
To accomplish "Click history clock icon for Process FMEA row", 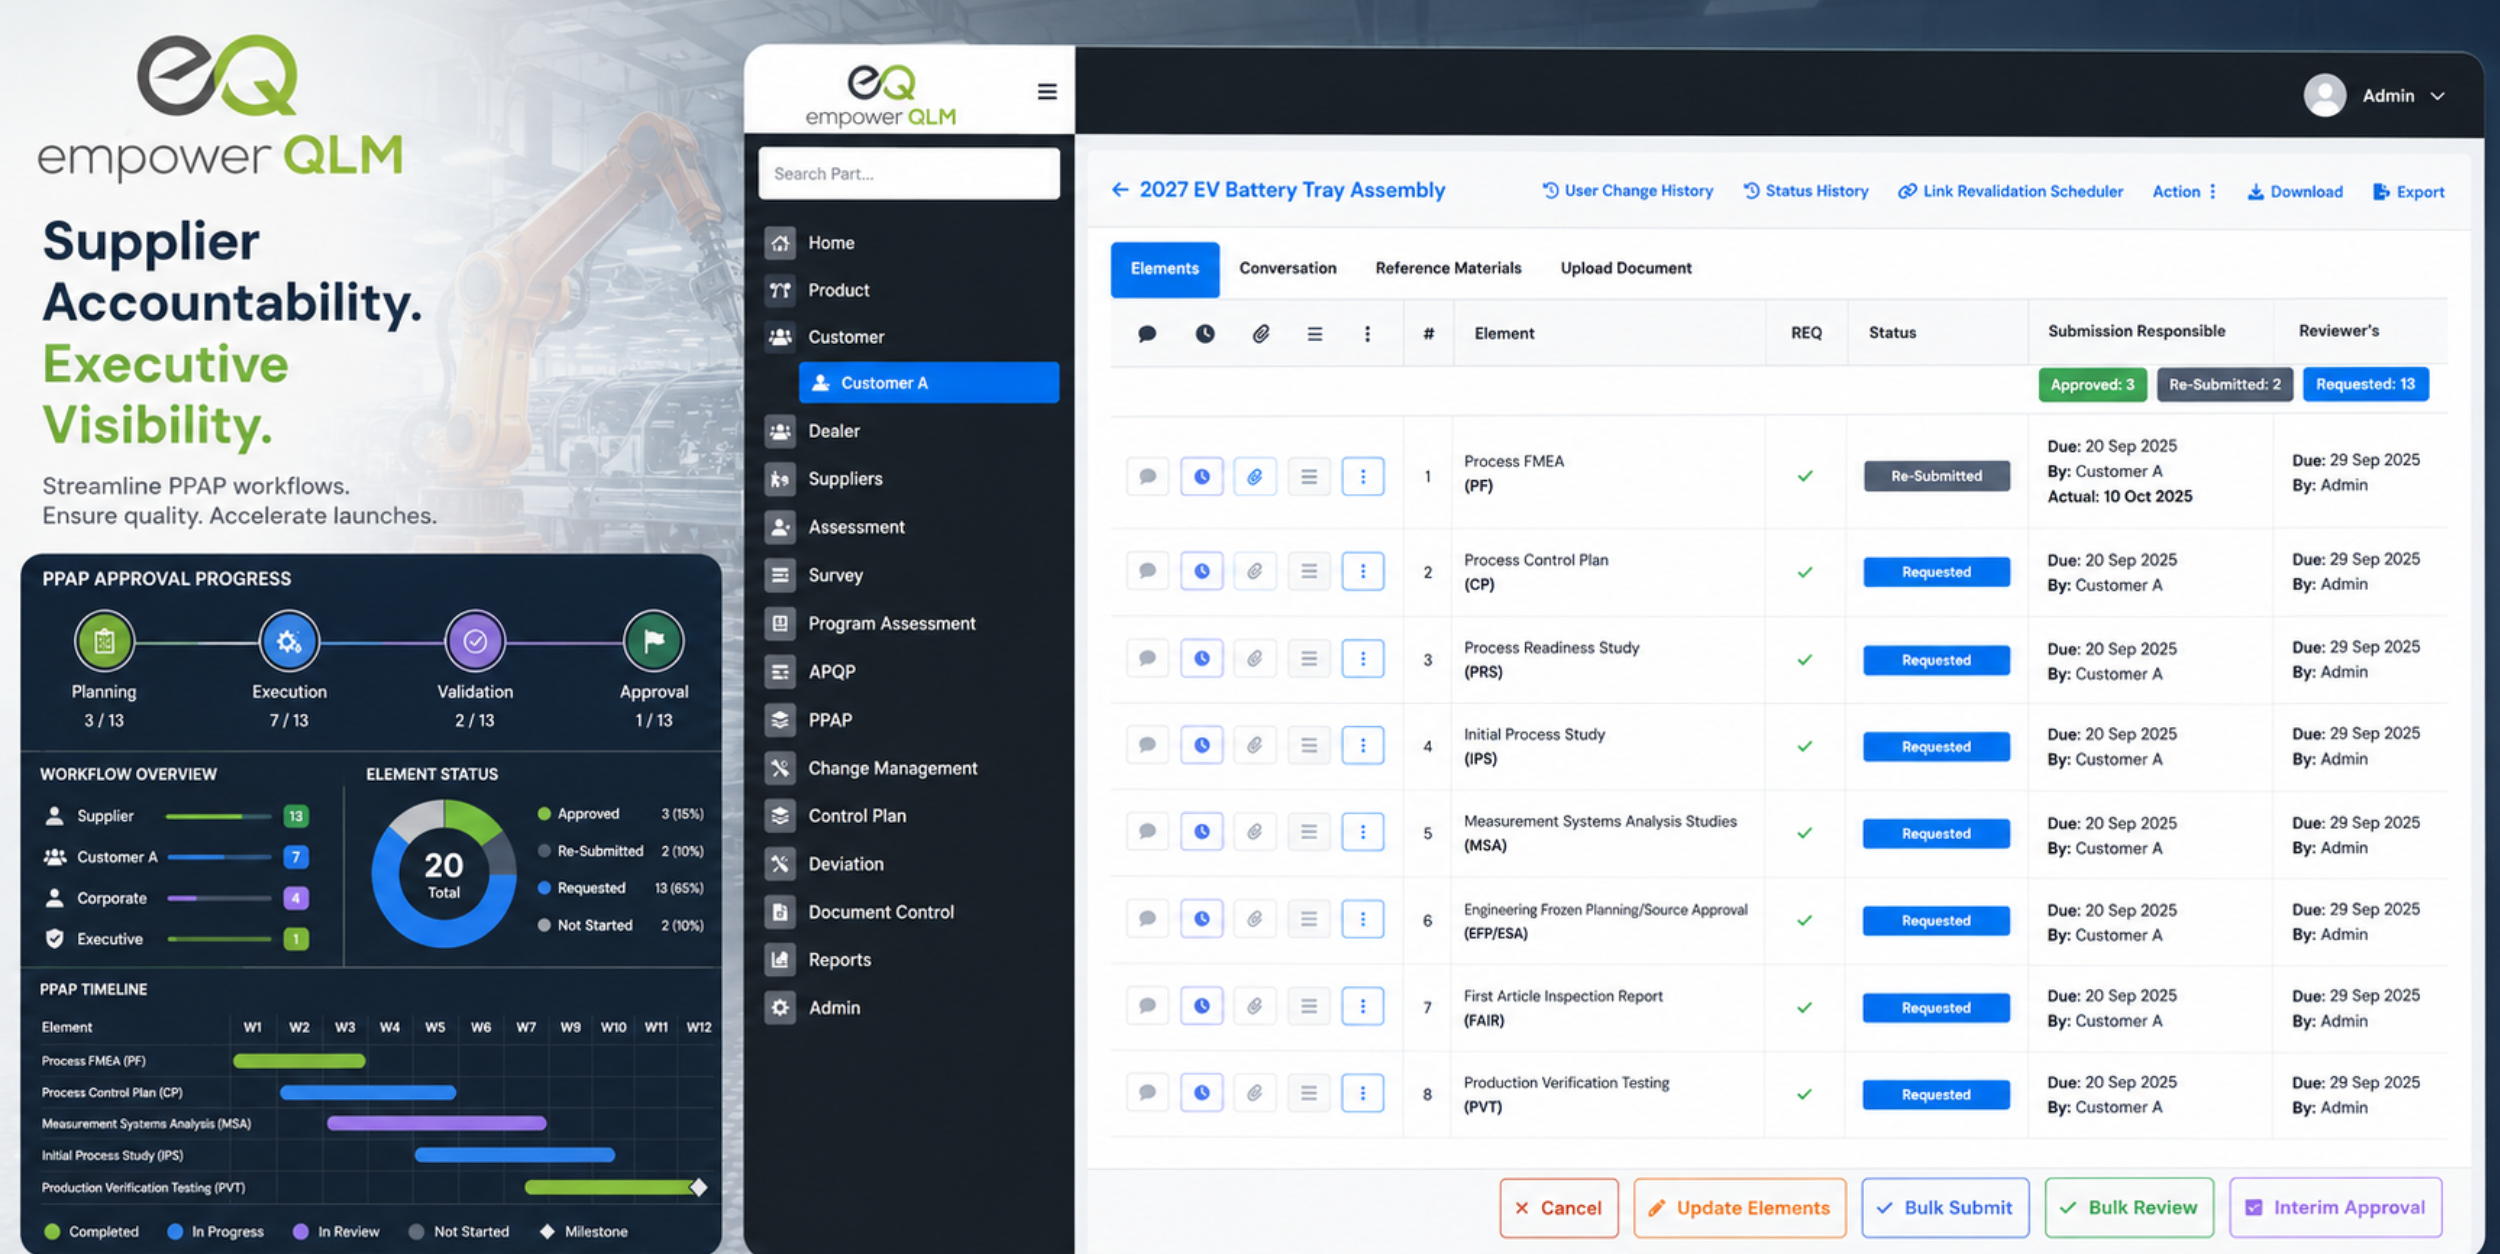I will pos(1202,477).
